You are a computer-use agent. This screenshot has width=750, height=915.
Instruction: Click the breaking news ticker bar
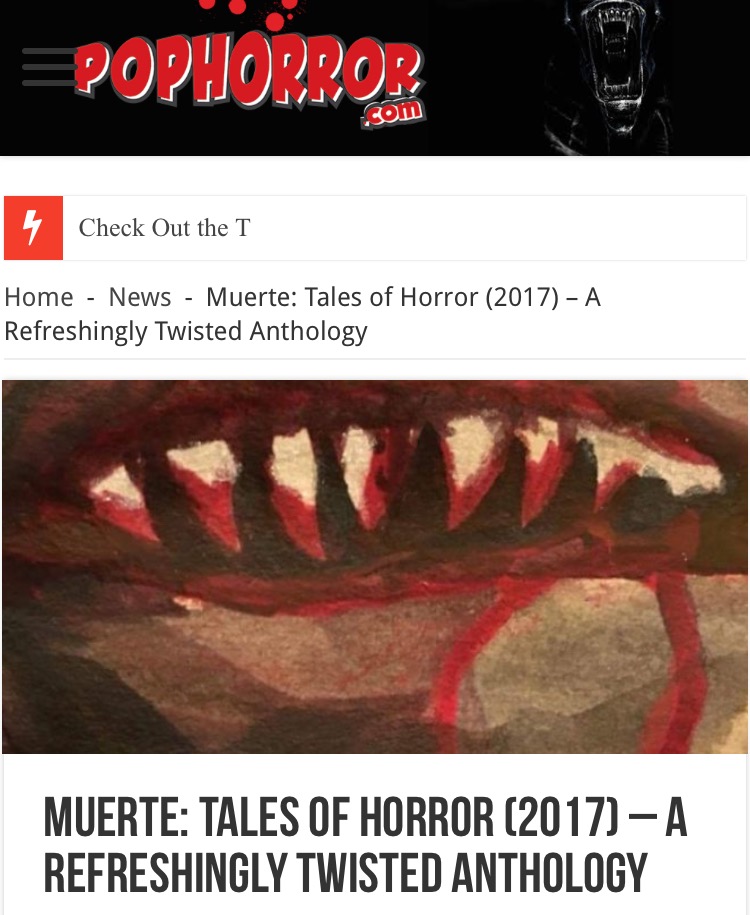tap(375, 228)
